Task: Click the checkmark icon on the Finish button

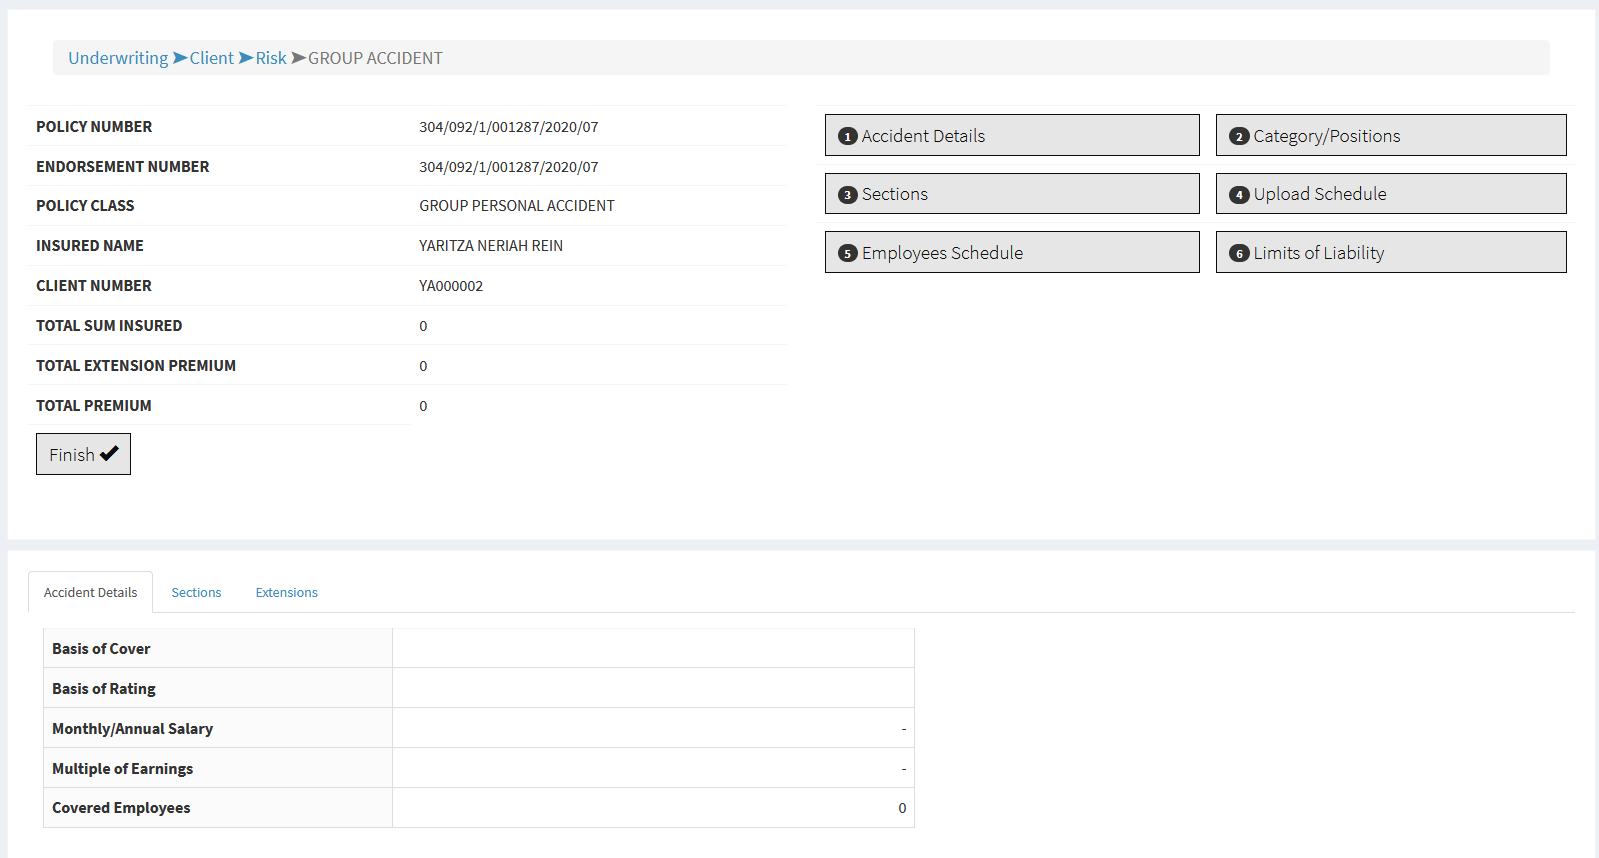Action: pyautogui.click(x=109, y=454)
